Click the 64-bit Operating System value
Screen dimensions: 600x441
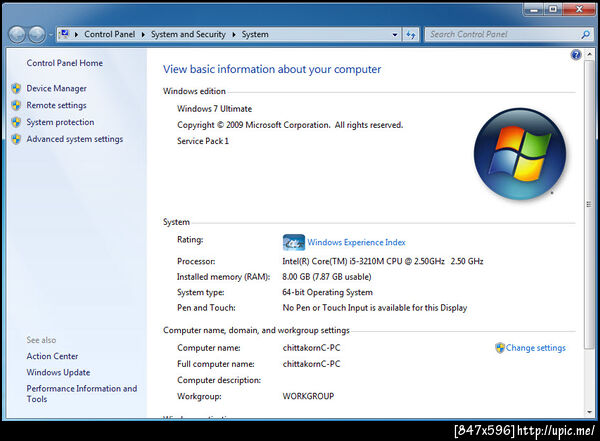pyautogui.click(x=327, y=292)
